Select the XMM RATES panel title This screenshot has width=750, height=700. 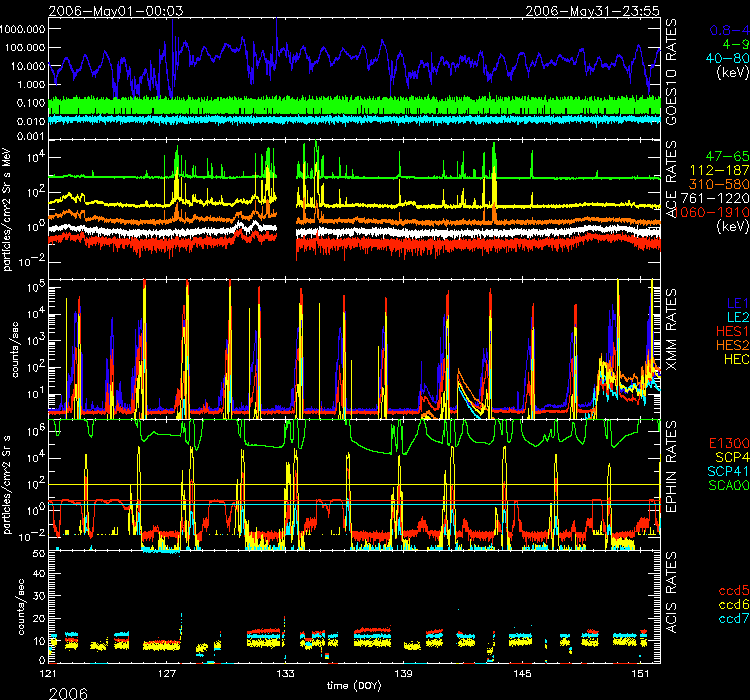(x=672, y=344)
